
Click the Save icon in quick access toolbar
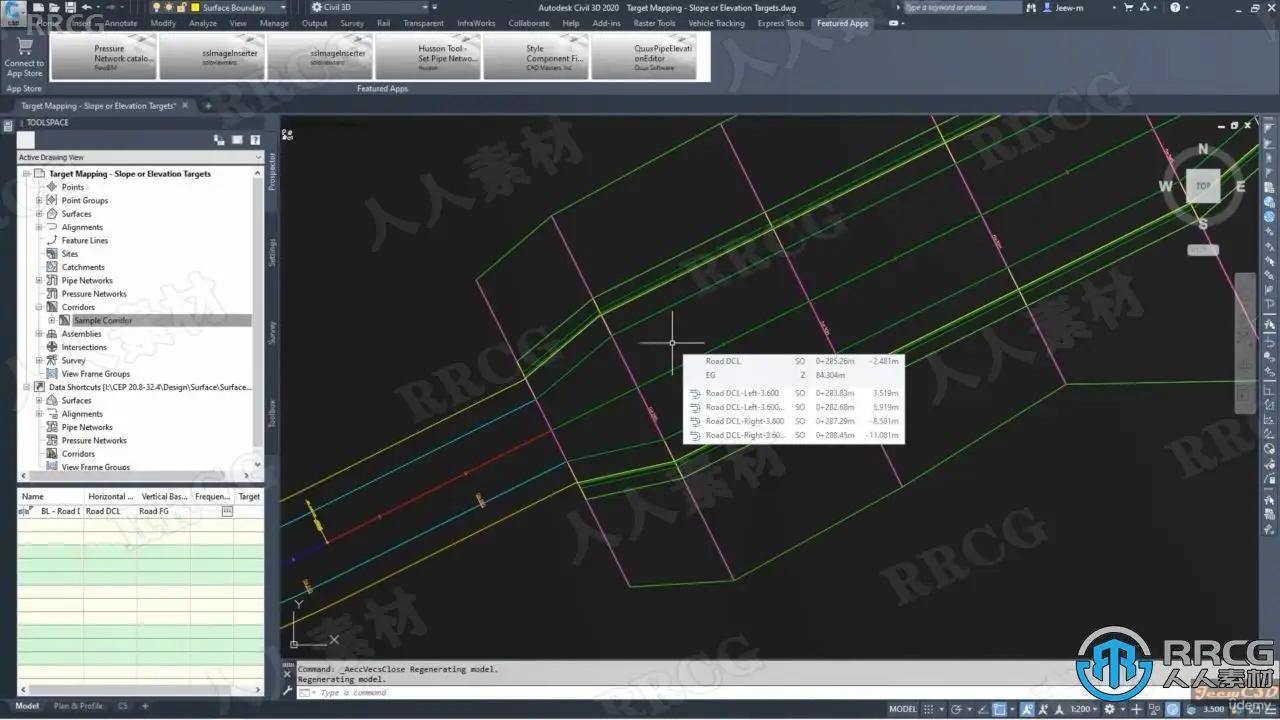coord(68,7)
